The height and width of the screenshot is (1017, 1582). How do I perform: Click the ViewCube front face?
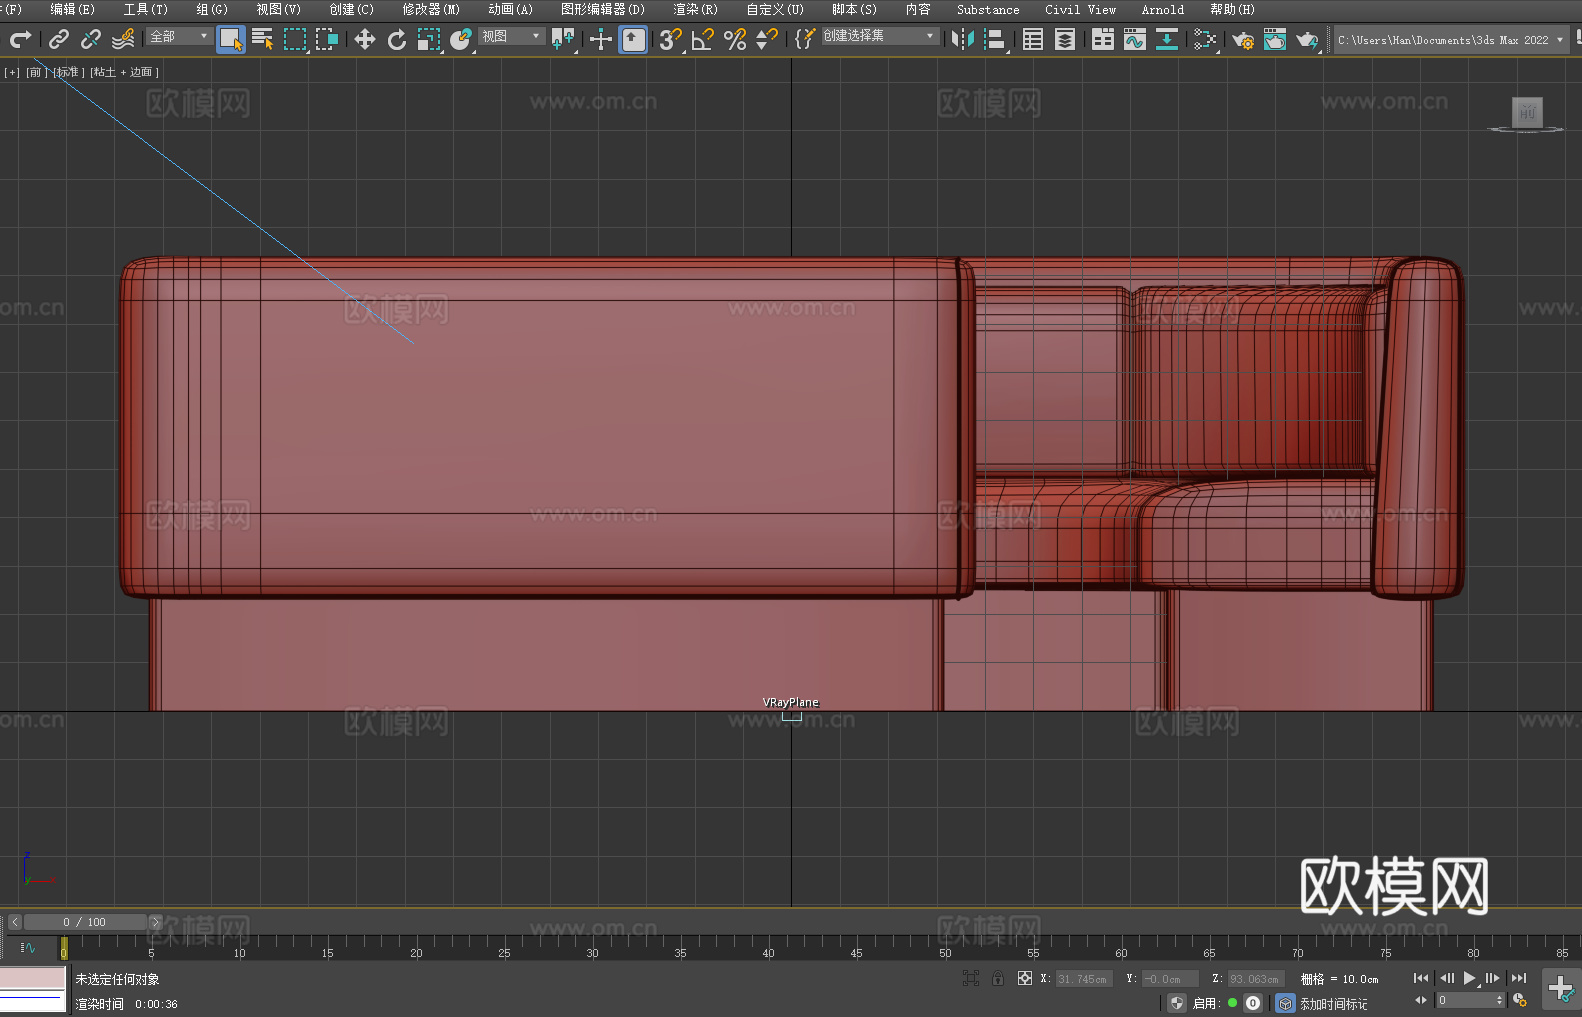point(1527,112)
